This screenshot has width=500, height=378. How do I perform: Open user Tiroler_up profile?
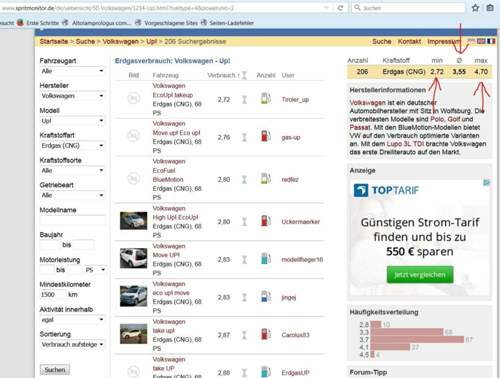[295, 99]
